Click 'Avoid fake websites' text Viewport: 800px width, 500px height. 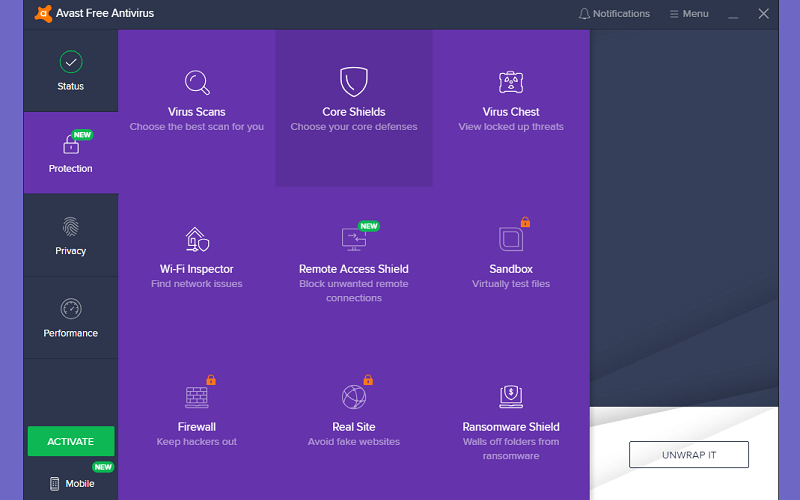354,441
